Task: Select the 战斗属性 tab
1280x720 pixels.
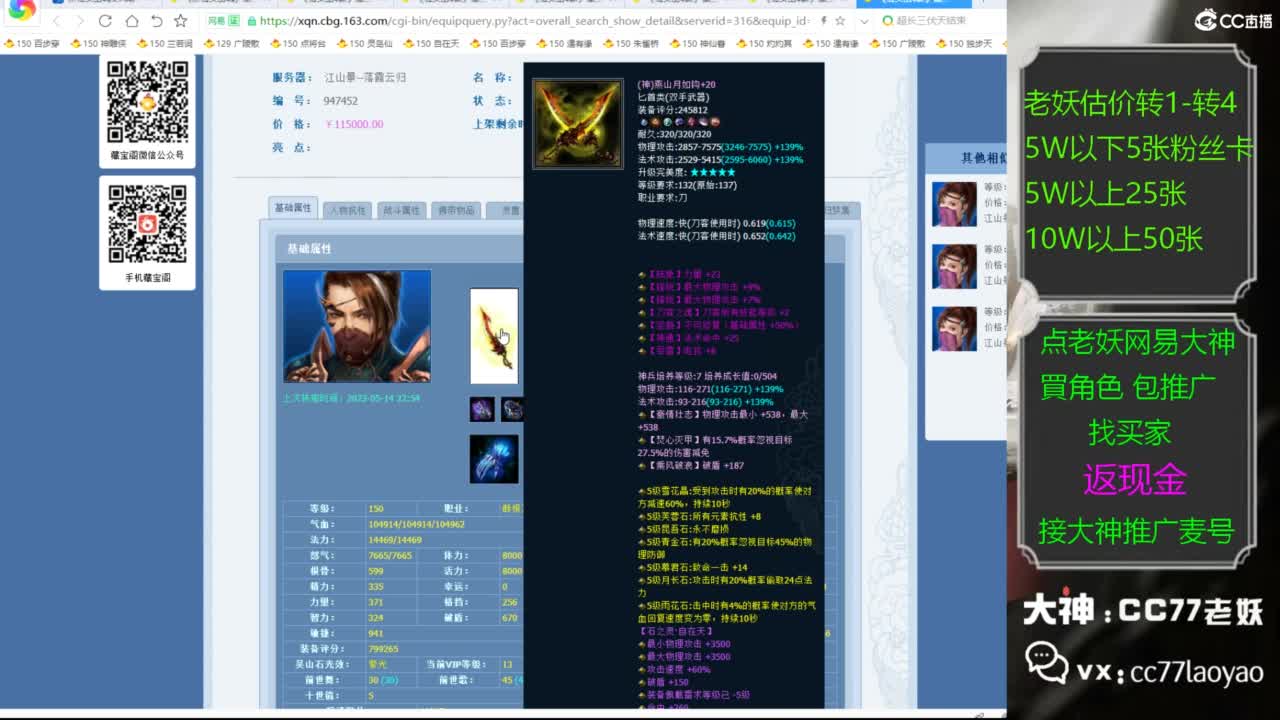Action: (x=402, y=210)
